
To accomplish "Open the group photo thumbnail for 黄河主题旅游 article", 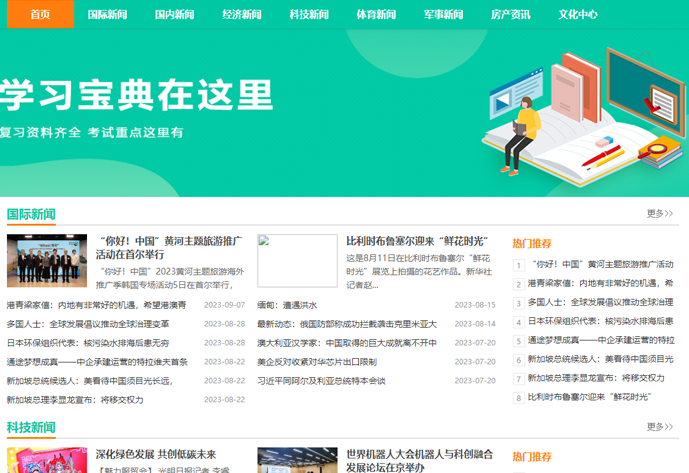I will point(47,260).
